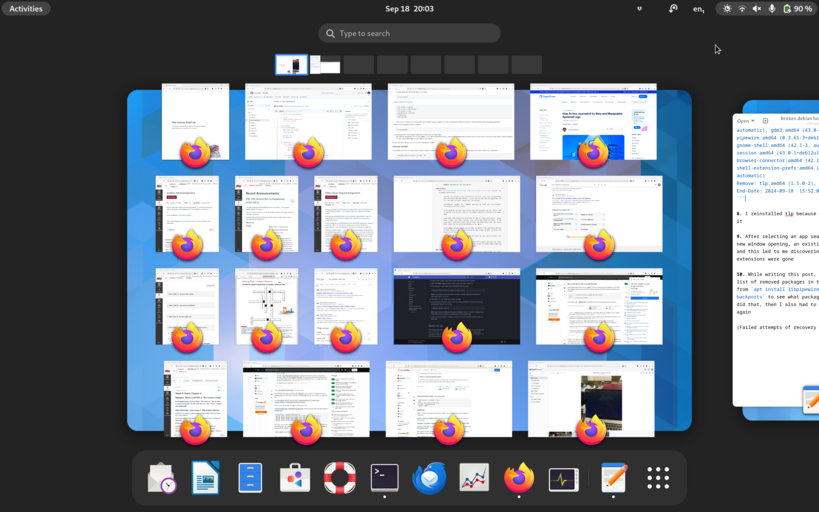Click Open button in text editor window
Image resolution: width=819 pixels, height=512 pixels.
743,121
